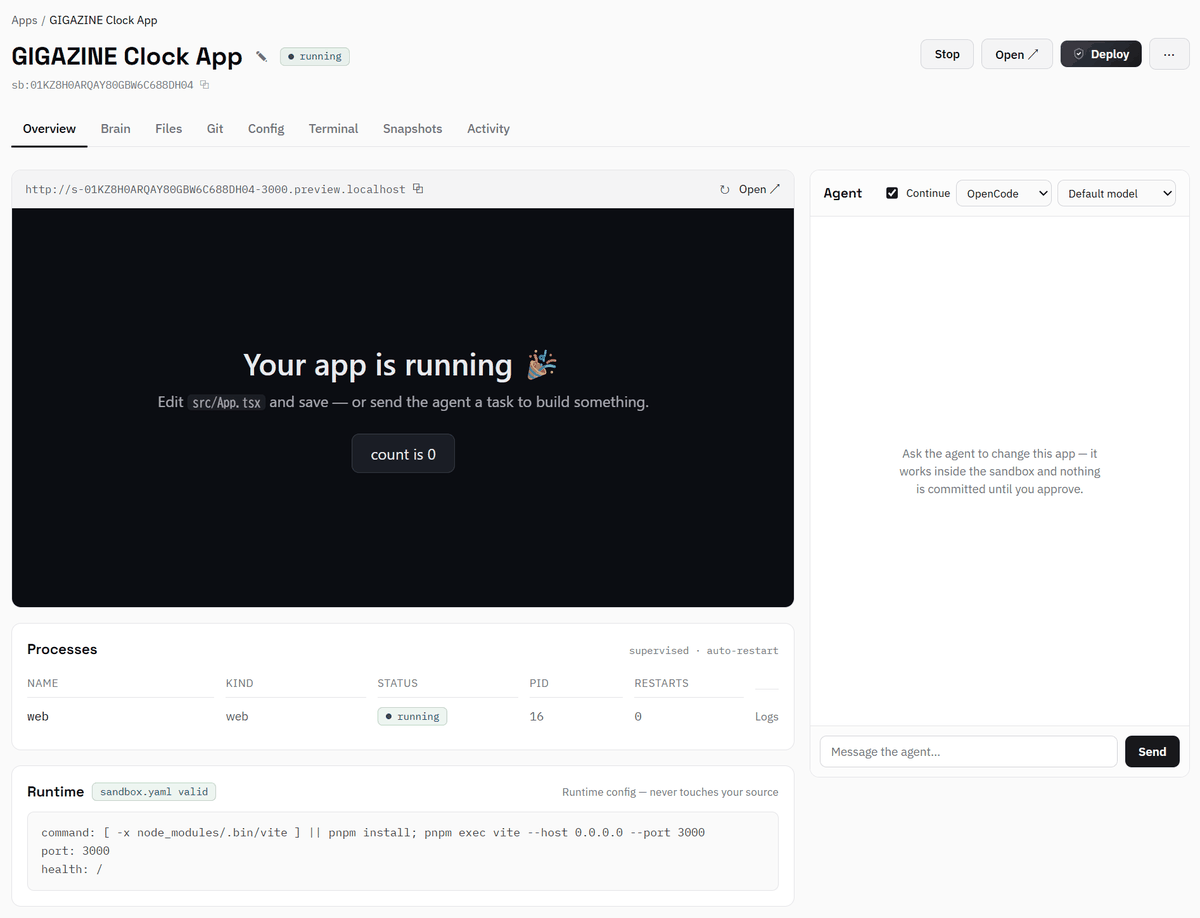Image resolution: width=1200 pixels, height=918 pixels.
Task: Click the web process running status badge
Action: pos(412,716)
